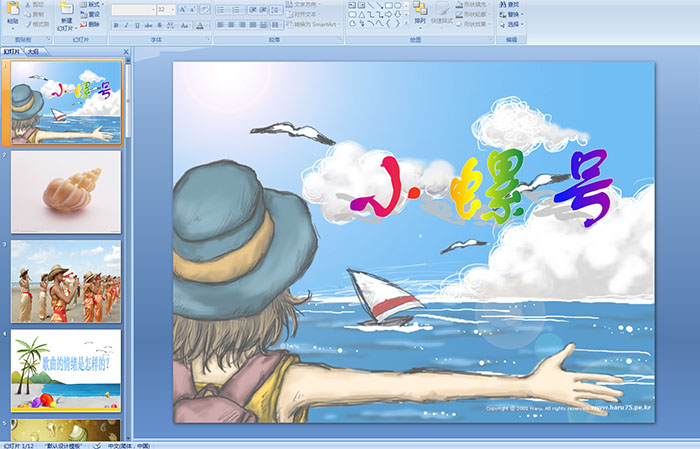The width and height of the screenshot is (700, 449).
Task: Select the conch shell slide thumbnail
Action: [65, 191]
